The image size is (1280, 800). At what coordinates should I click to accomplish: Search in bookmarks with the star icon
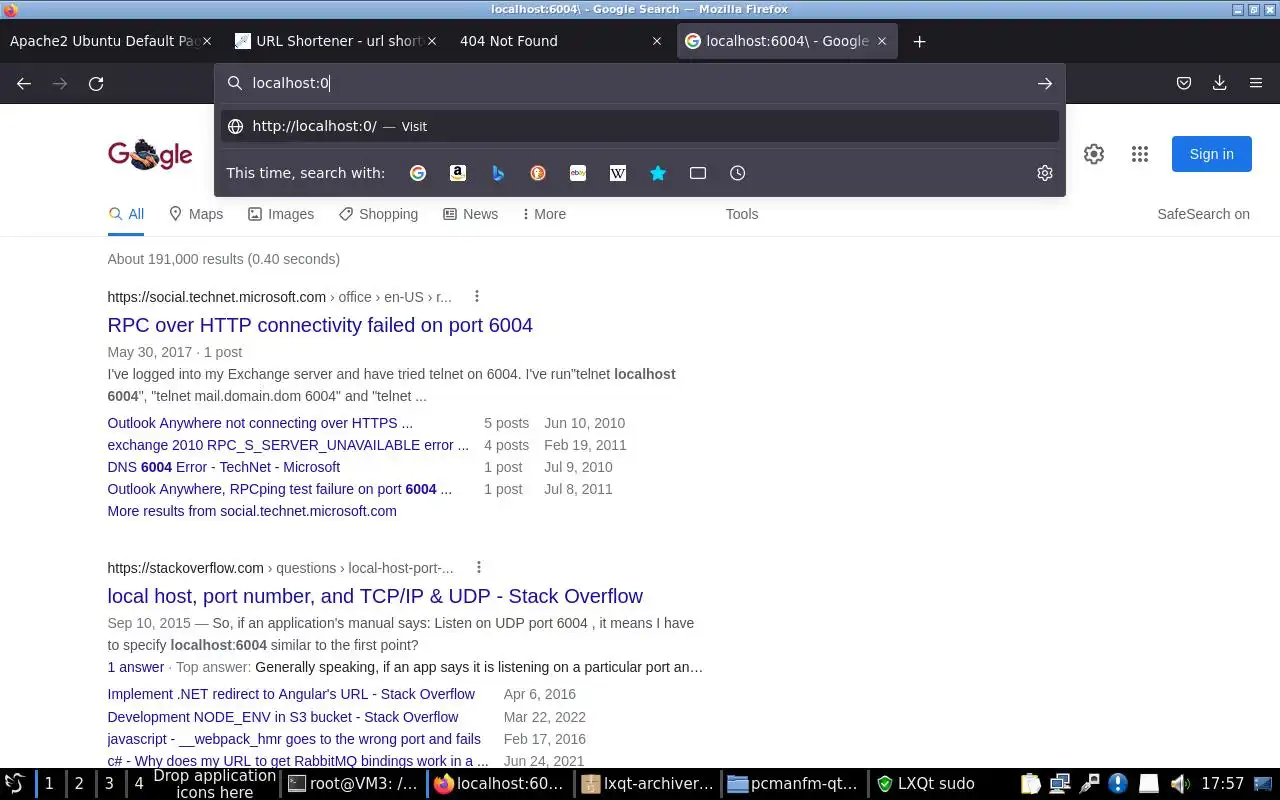(658, 173)
